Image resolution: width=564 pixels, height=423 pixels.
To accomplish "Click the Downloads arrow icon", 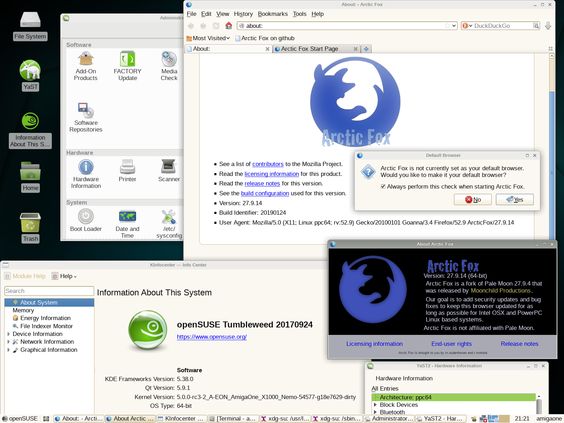I will 548,26.
